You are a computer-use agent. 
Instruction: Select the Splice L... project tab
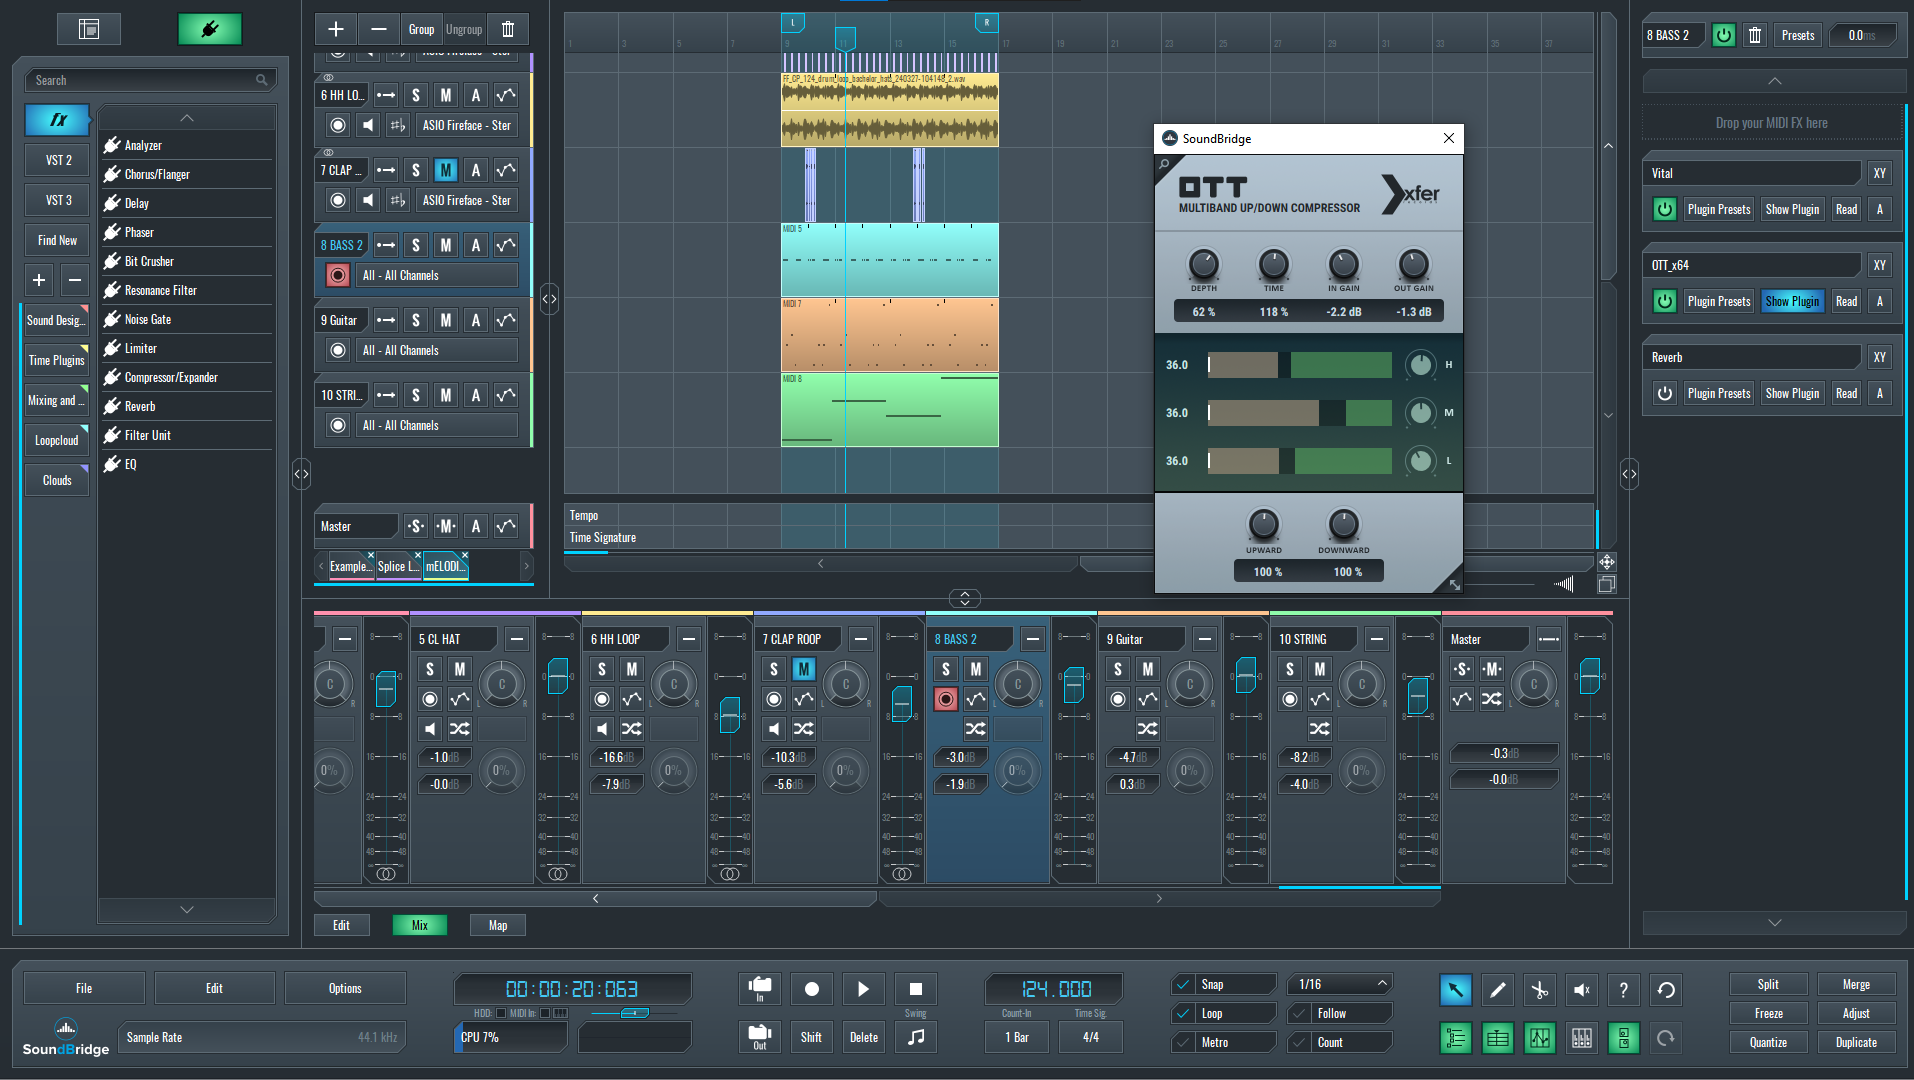[x=397, y=566]
